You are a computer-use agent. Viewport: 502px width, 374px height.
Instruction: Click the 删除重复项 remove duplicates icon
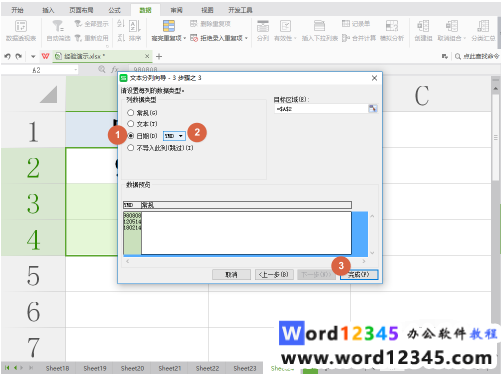click(x=194, y=24)
